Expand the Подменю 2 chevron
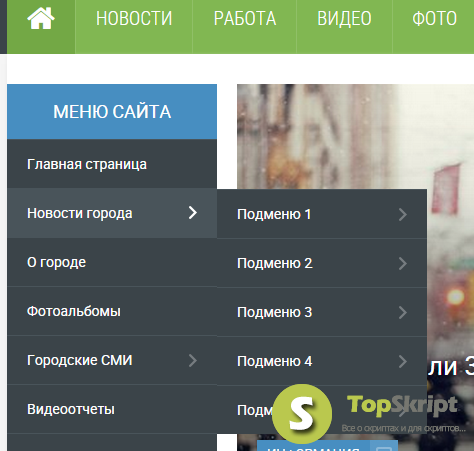 pos(403,263)
